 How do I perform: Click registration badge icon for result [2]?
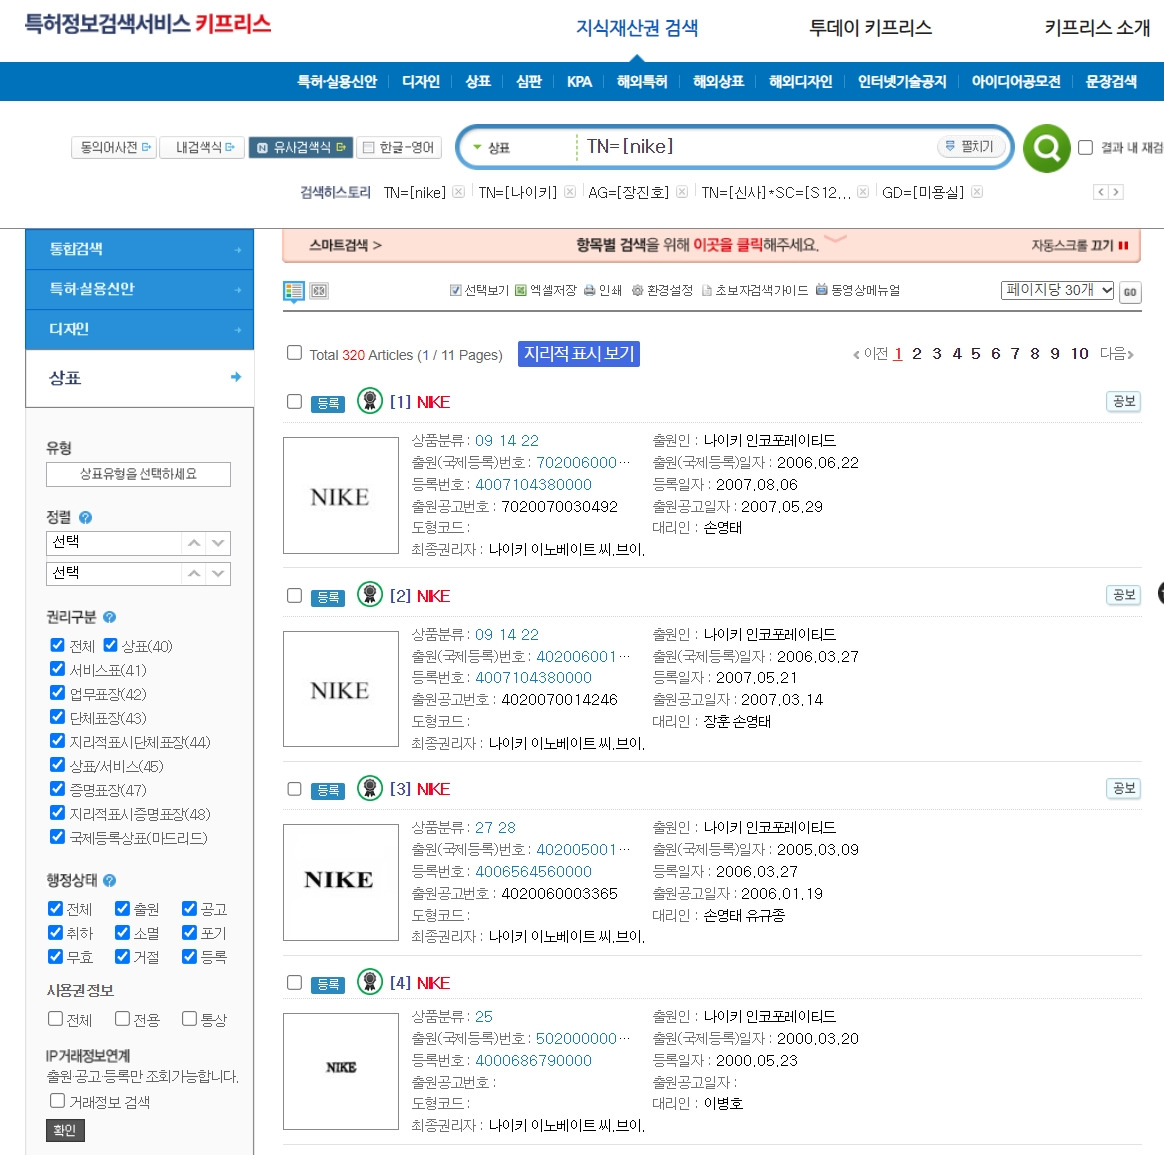point(370,595)
